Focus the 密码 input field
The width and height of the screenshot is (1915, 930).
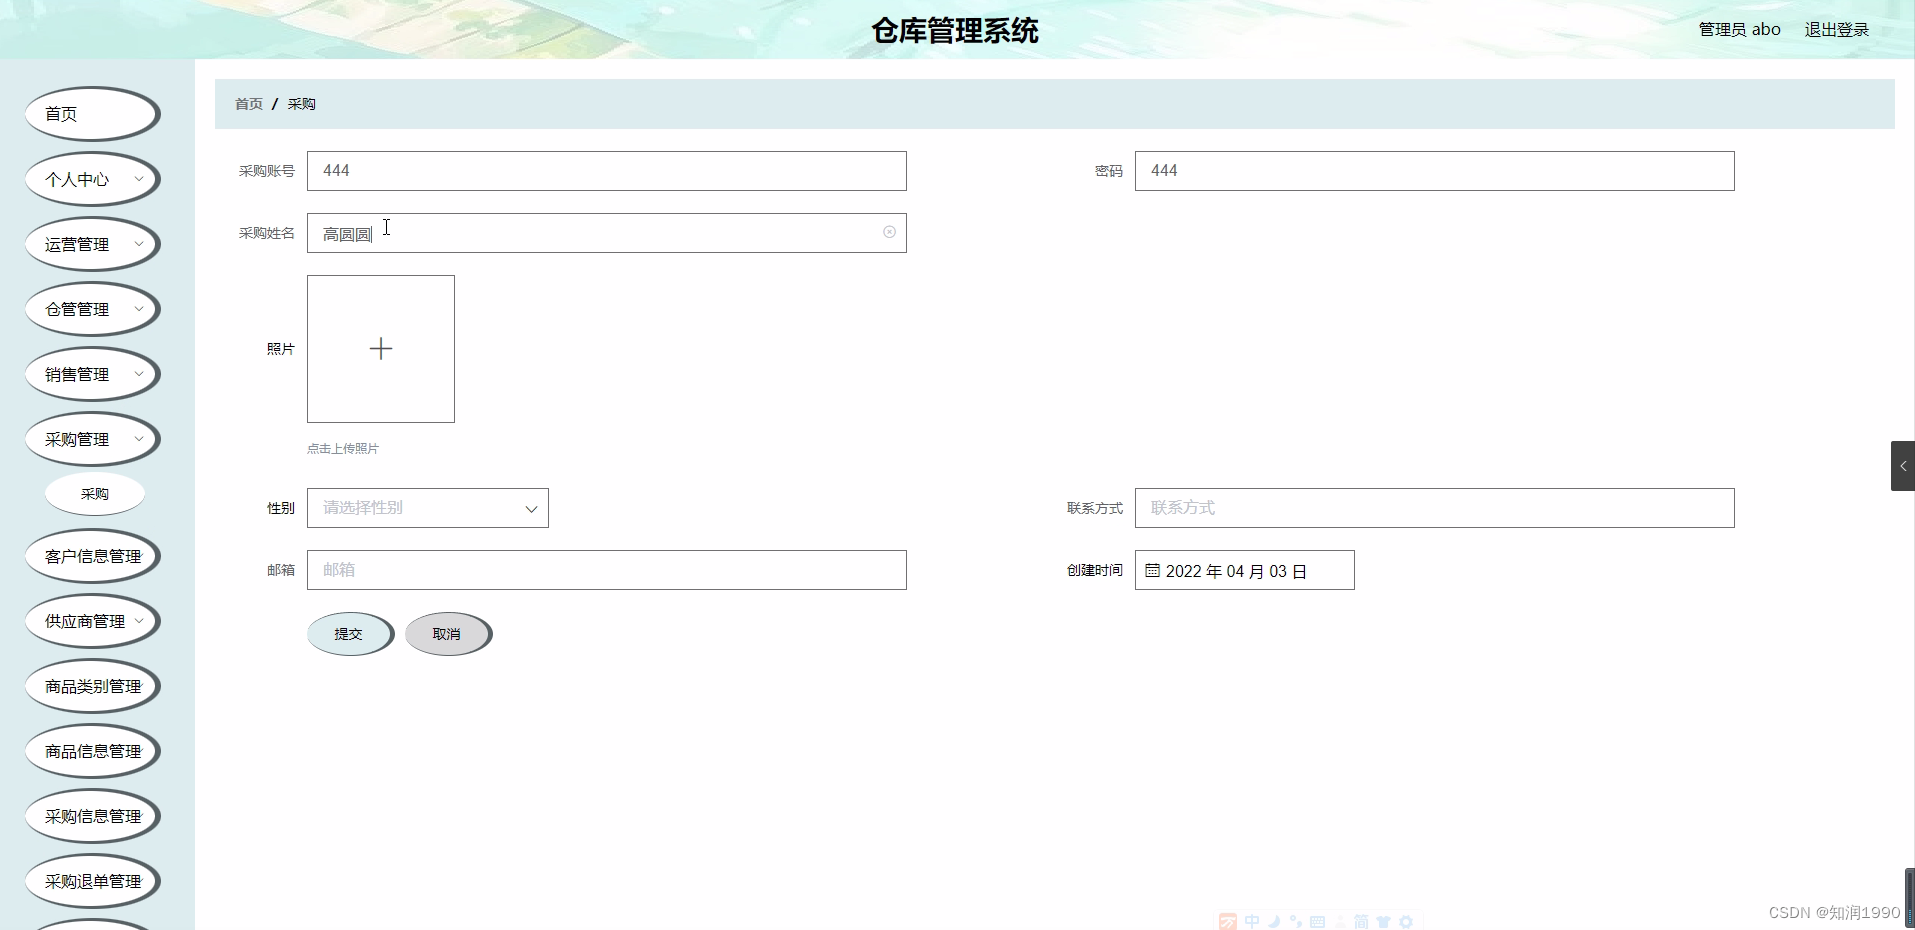1435,171
